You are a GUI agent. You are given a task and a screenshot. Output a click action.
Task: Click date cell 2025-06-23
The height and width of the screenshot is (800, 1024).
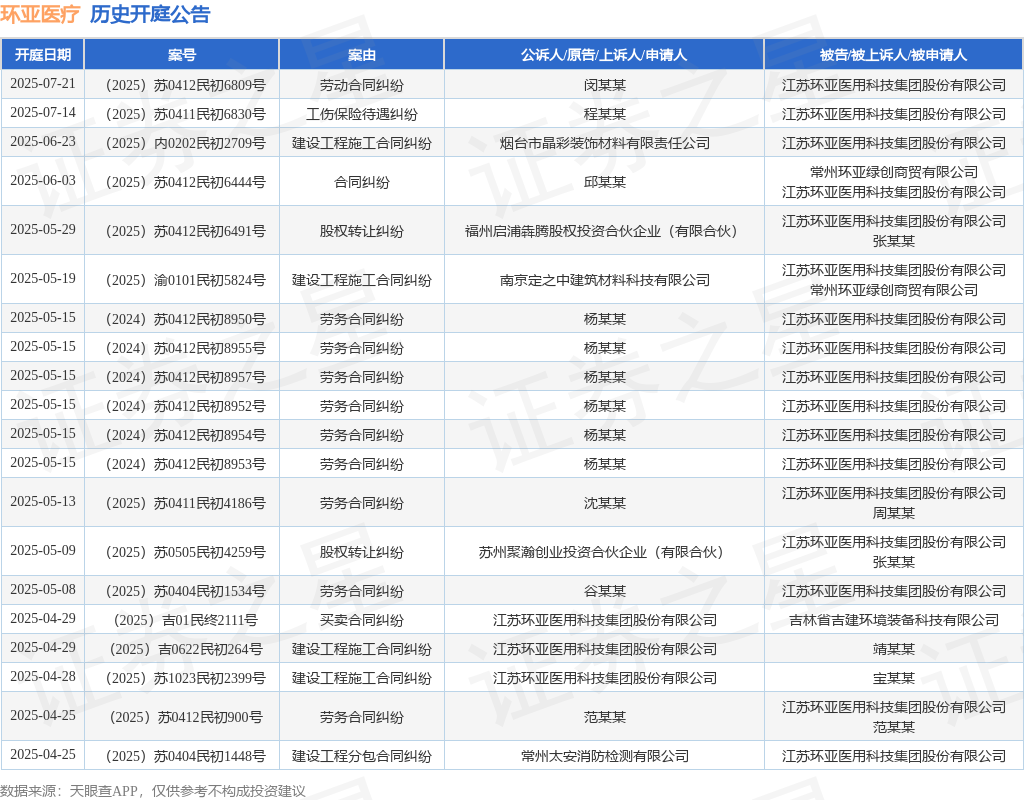coord(42,142)
